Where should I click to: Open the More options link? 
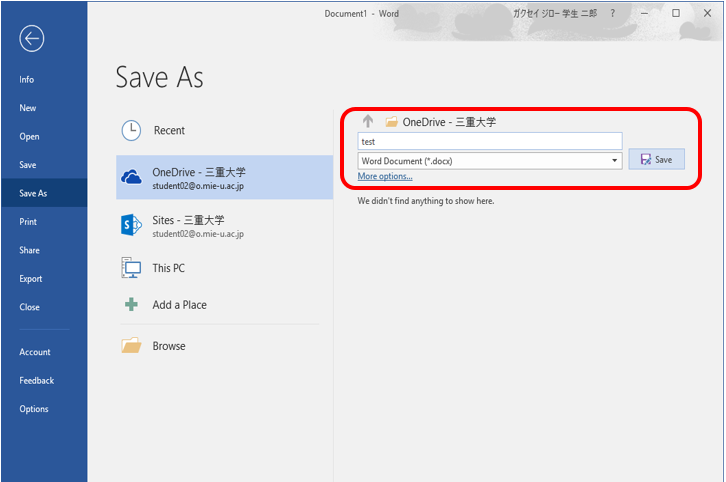385,176
